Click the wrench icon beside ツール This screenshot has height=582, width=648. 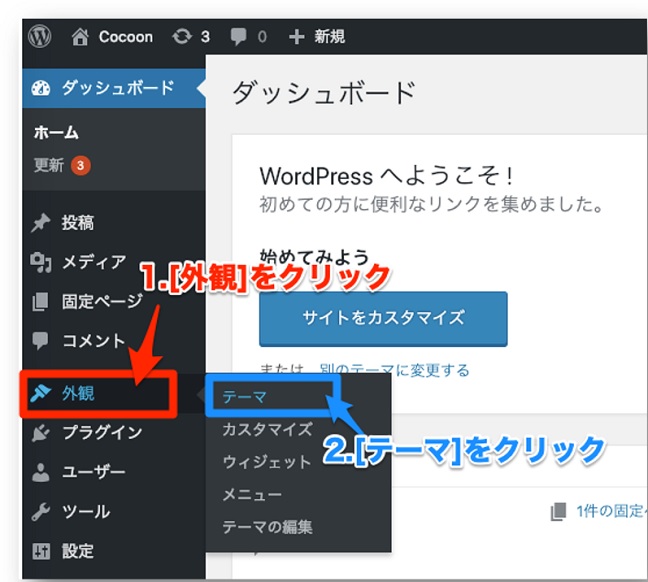click(x=40, y=512)
